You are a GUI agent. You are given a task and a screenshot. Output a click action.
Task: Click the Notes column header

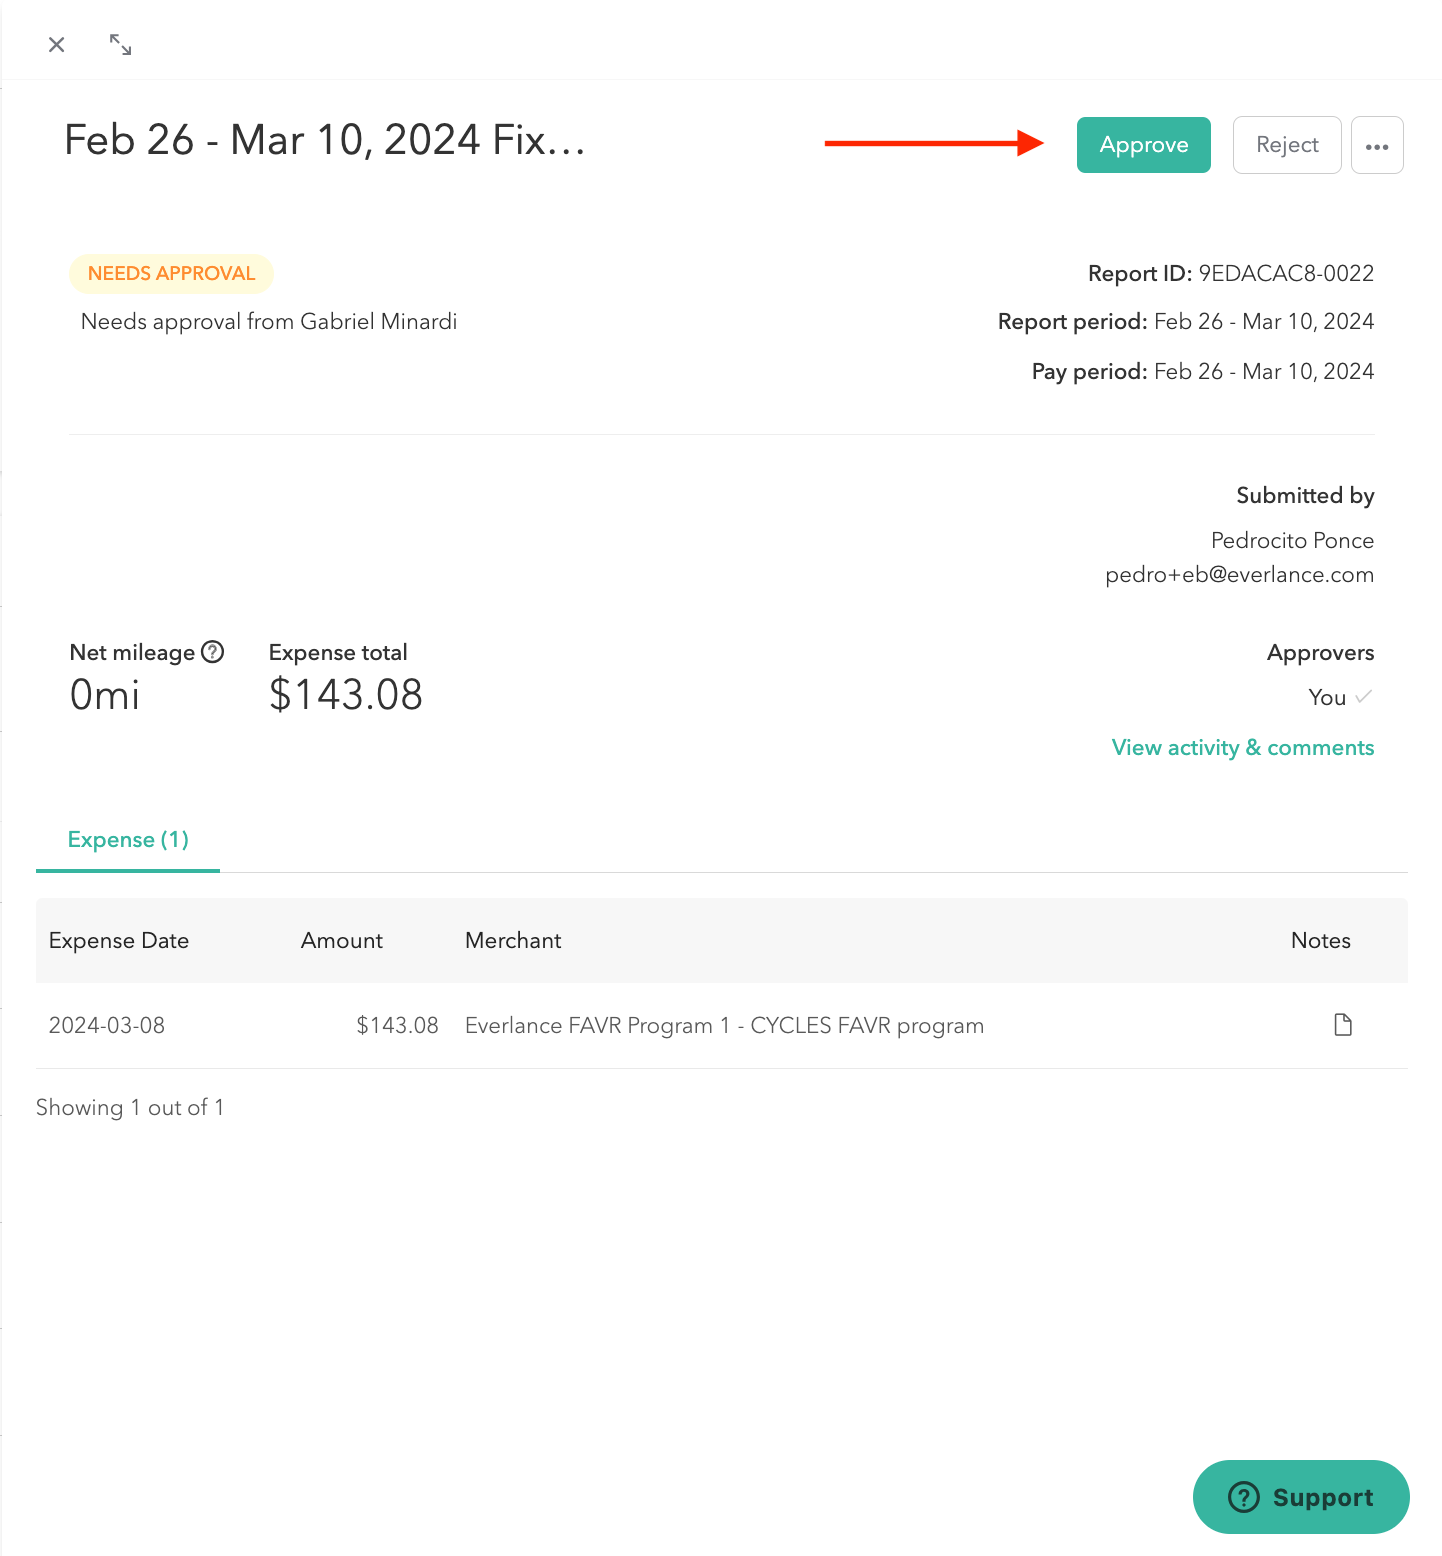pos(1320,940)
